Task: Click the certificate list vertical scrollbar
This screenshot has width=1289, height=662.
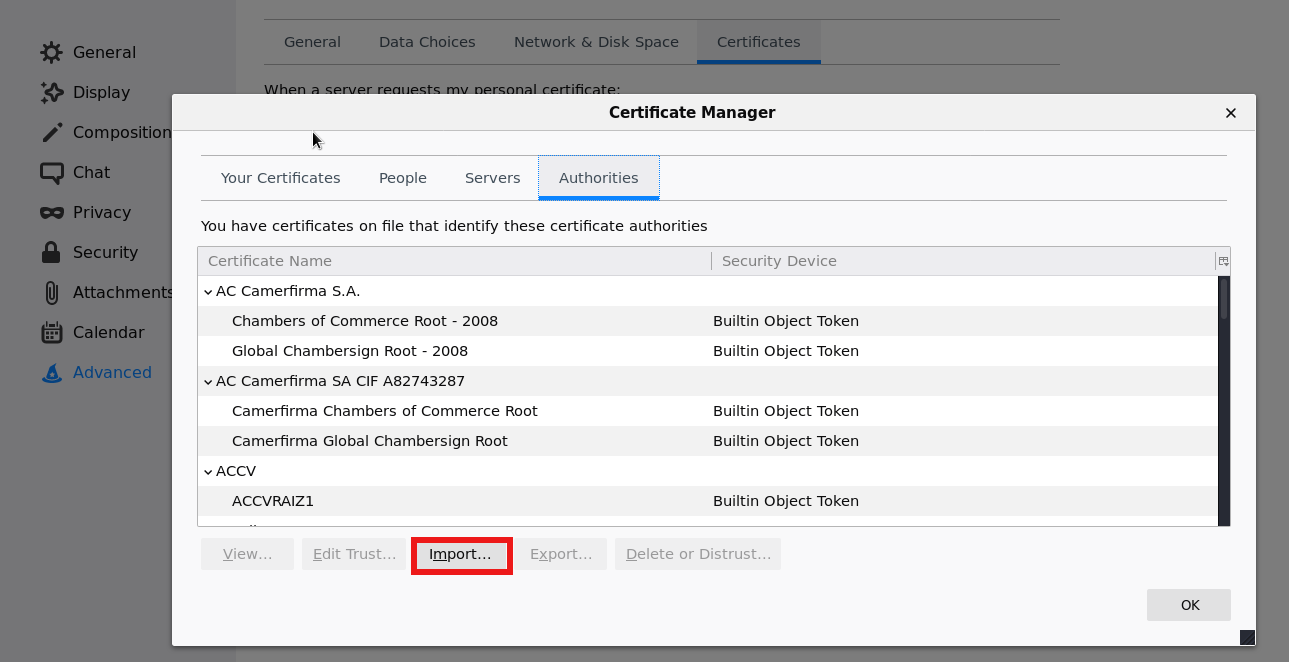Action: (1223, 400)
